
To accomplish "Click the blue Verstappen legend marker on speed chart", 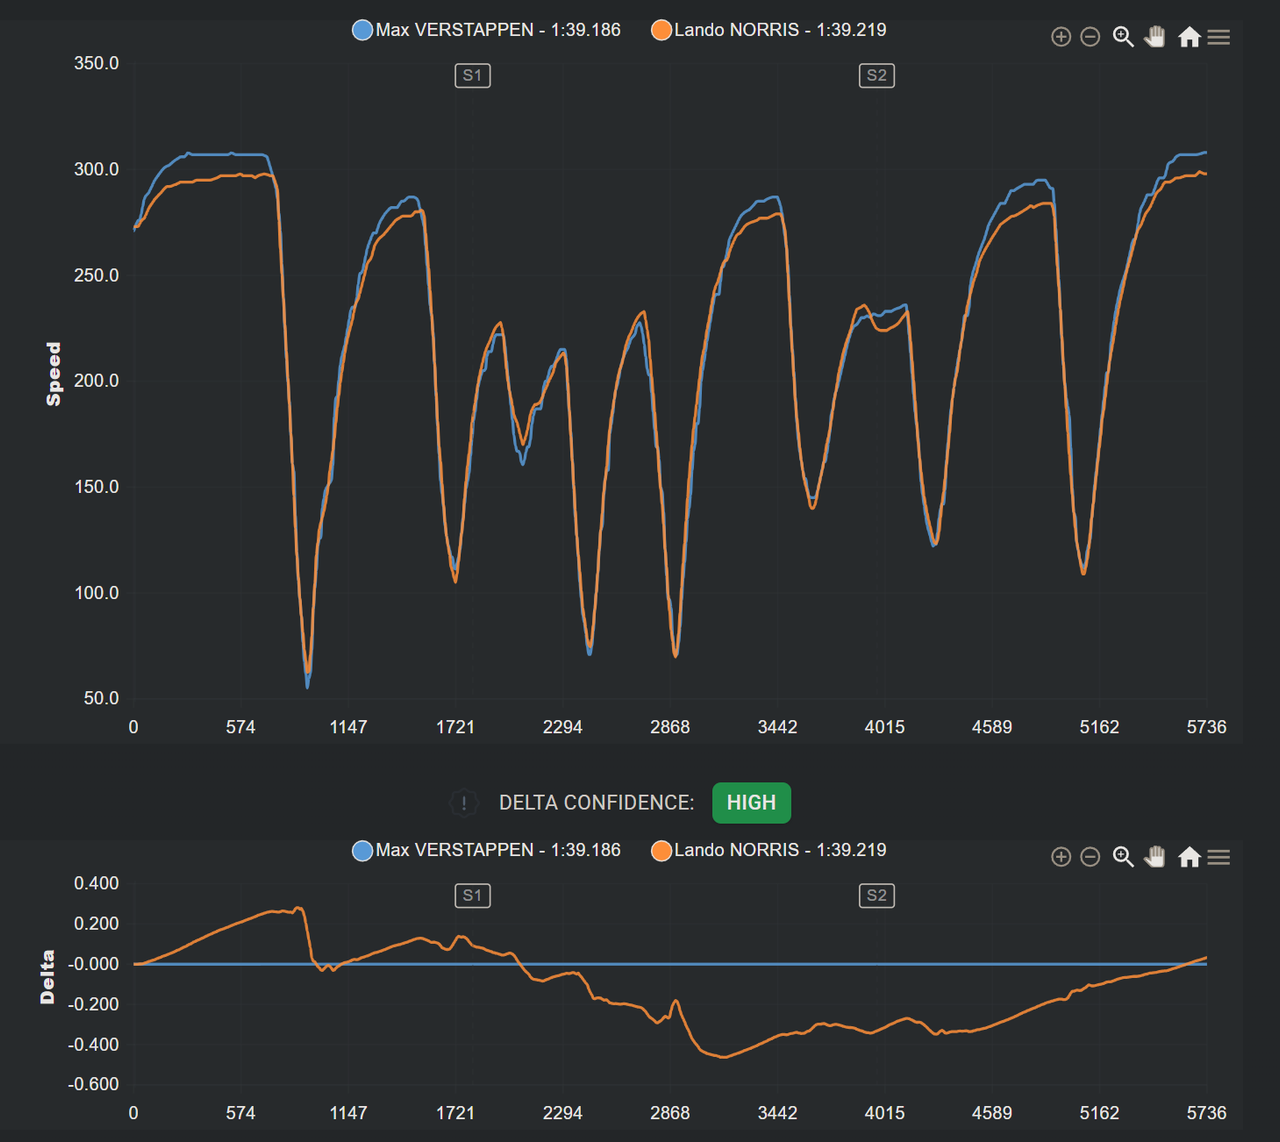I will (363, 30).
